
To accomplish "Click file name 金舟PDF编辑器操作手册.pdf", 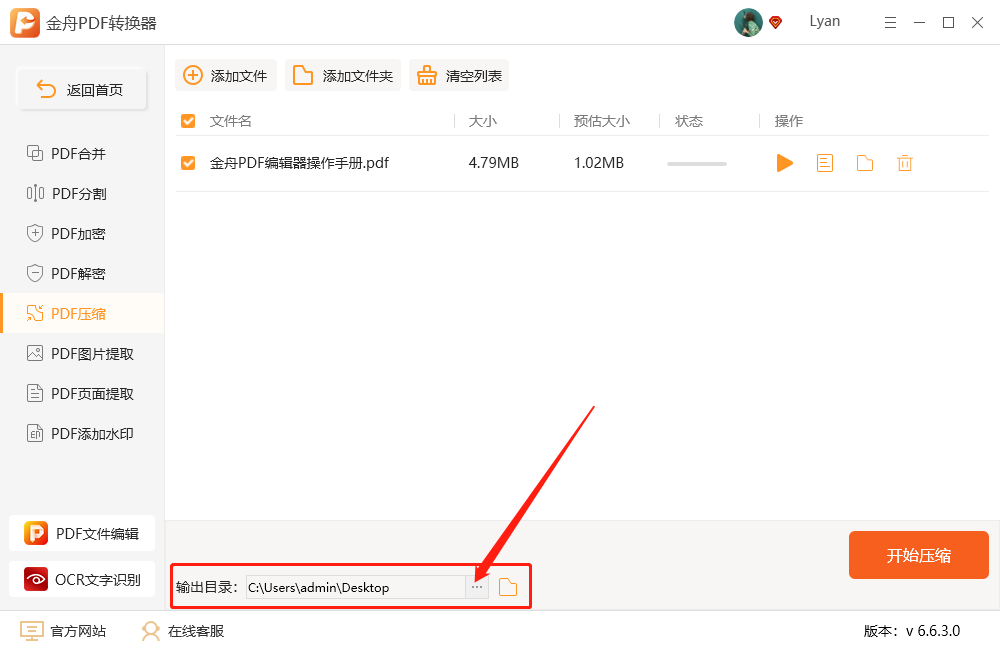I will tap(299, 163).
